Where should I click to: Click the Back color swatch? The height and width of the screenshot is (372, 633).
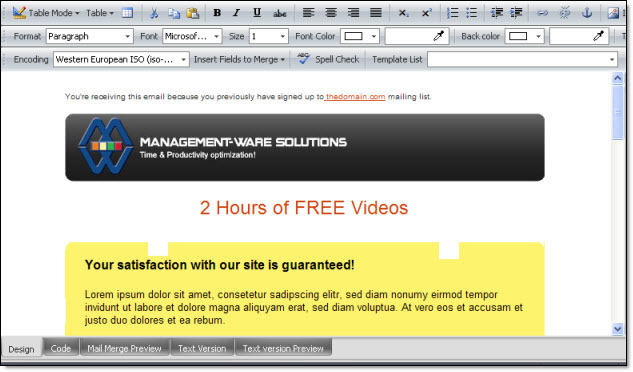(x=518, y=36)
